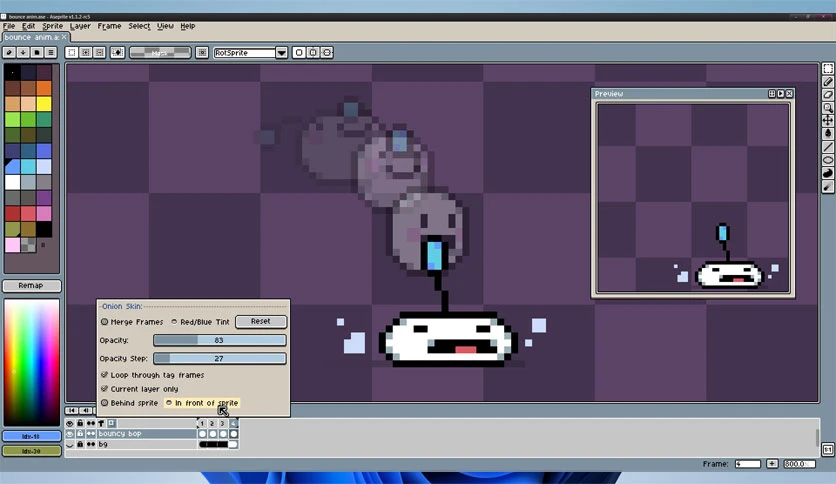Open the RotSprite algorithm dropdown arrow
The width and height of the screenshot is (836, 484).
(x=282, y=52)
